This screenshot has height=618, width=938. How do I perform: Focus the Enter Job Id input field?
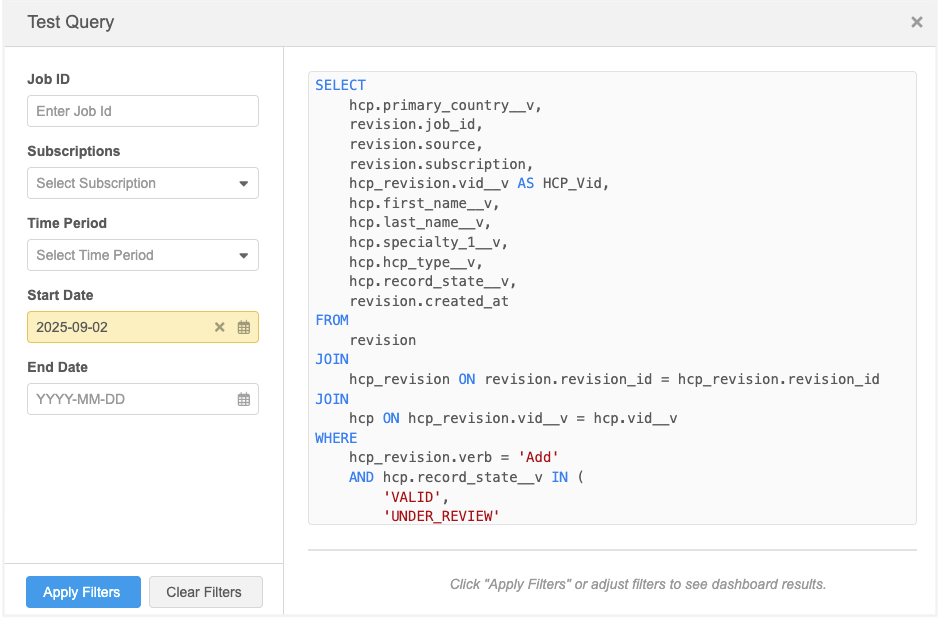pyautogui.click(x=142, y=111)
